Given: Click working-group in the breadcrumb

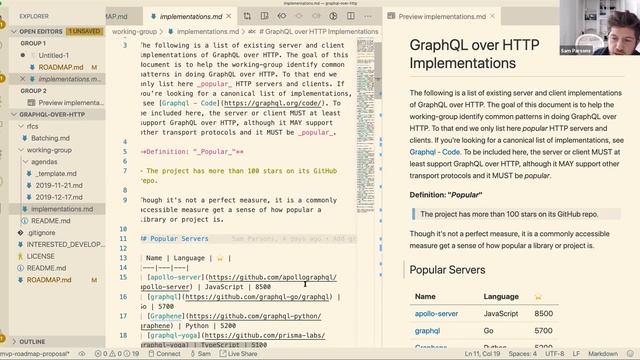Looking at the screenshot, I should coord(134,31).
